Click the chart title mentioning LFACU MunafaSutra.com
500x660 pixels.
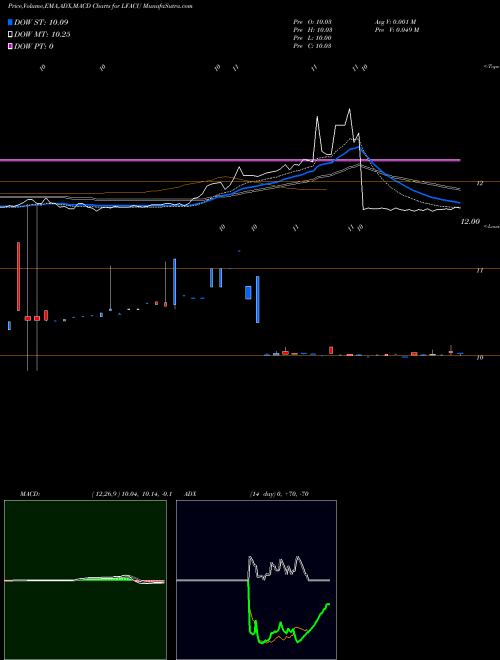click(x=100, y=6)
